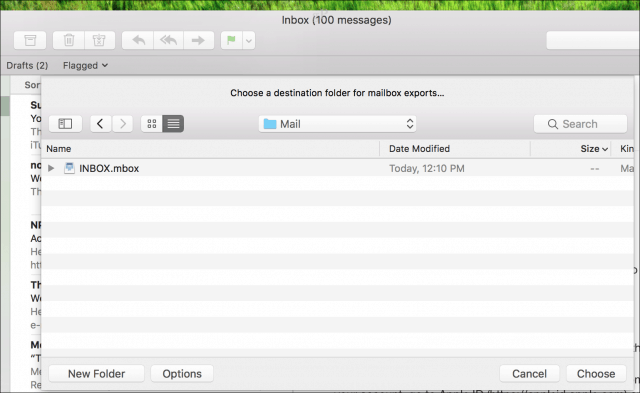Switch to list view
The width and height of the screenshot is (640, 393).
173,124
